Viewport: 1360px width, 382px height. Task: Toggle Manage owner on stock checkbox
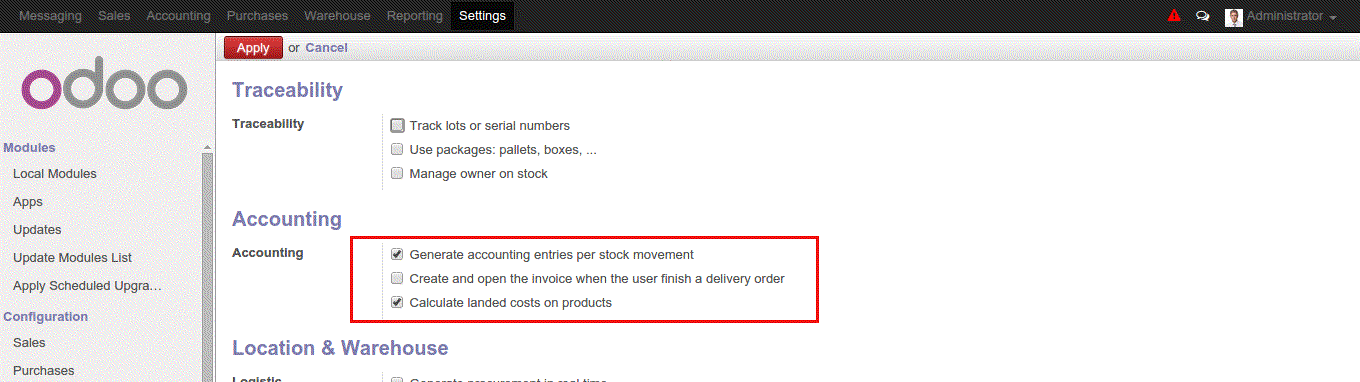point(397,174)
